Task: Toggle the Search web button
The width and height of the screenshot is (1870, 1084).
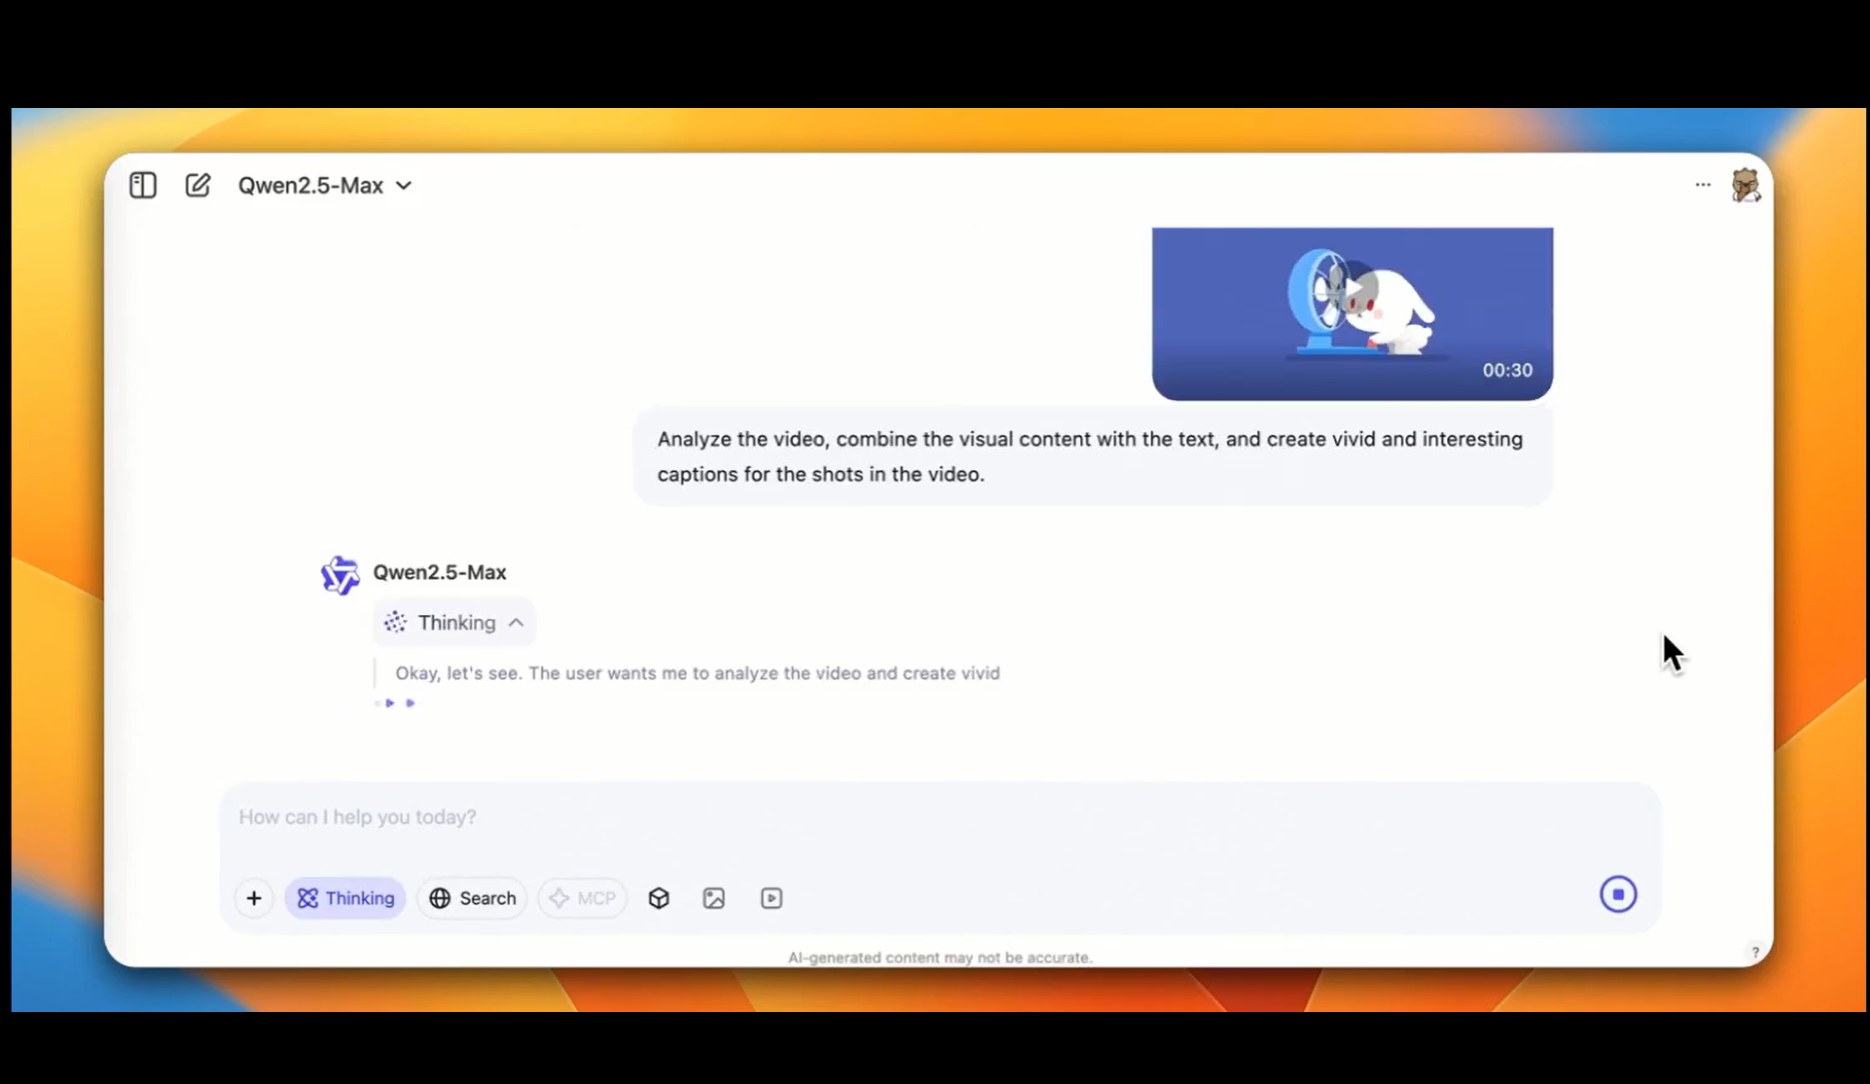Action: (473, 898)
